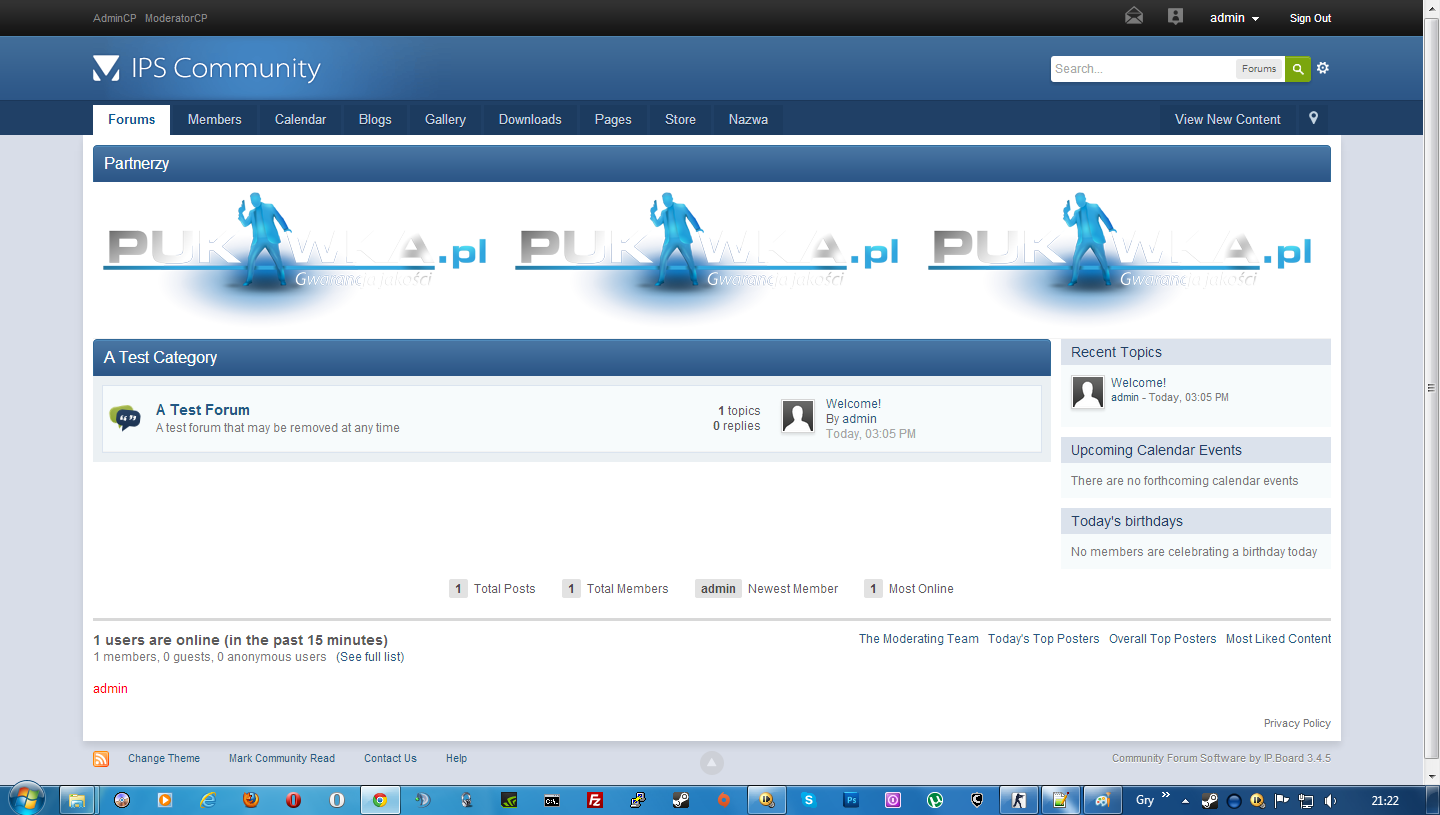
Task: Open Today's Top Posters link
Action: point(1043,639)
